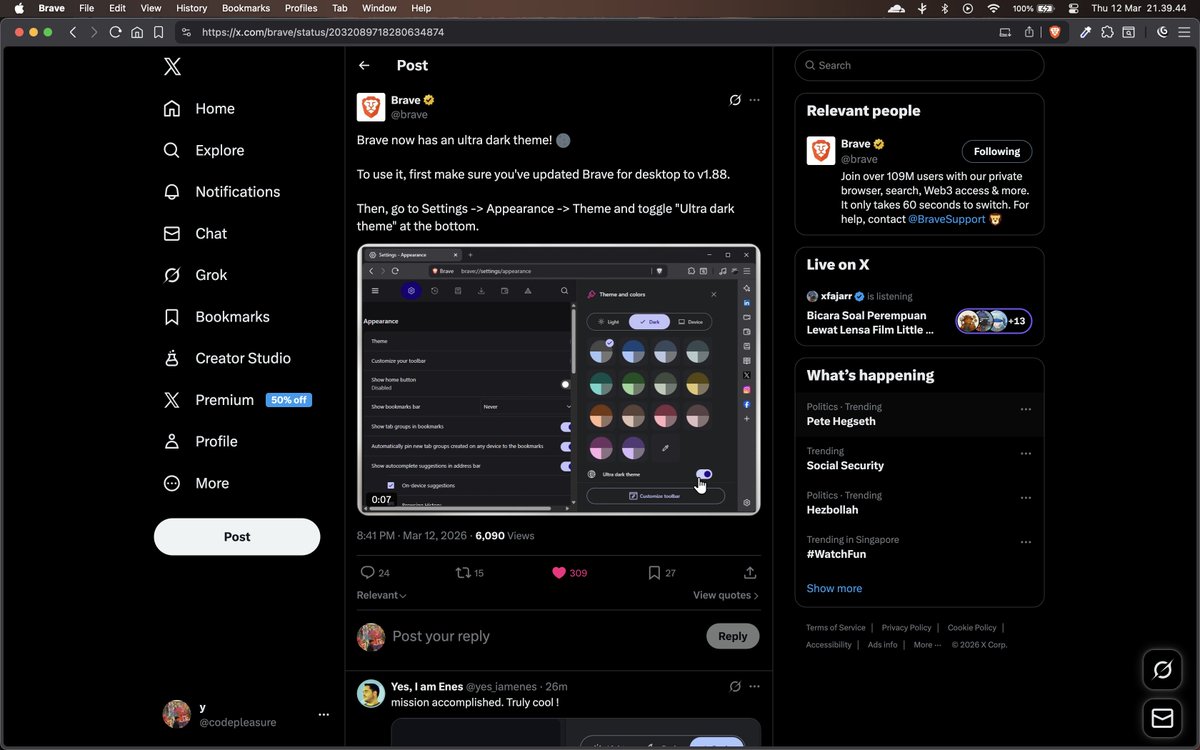Image resolution: width=1200 pixels, height=750 pixels.
Task: Open the Extensions puzzle icon
Action: point(1107,32)
